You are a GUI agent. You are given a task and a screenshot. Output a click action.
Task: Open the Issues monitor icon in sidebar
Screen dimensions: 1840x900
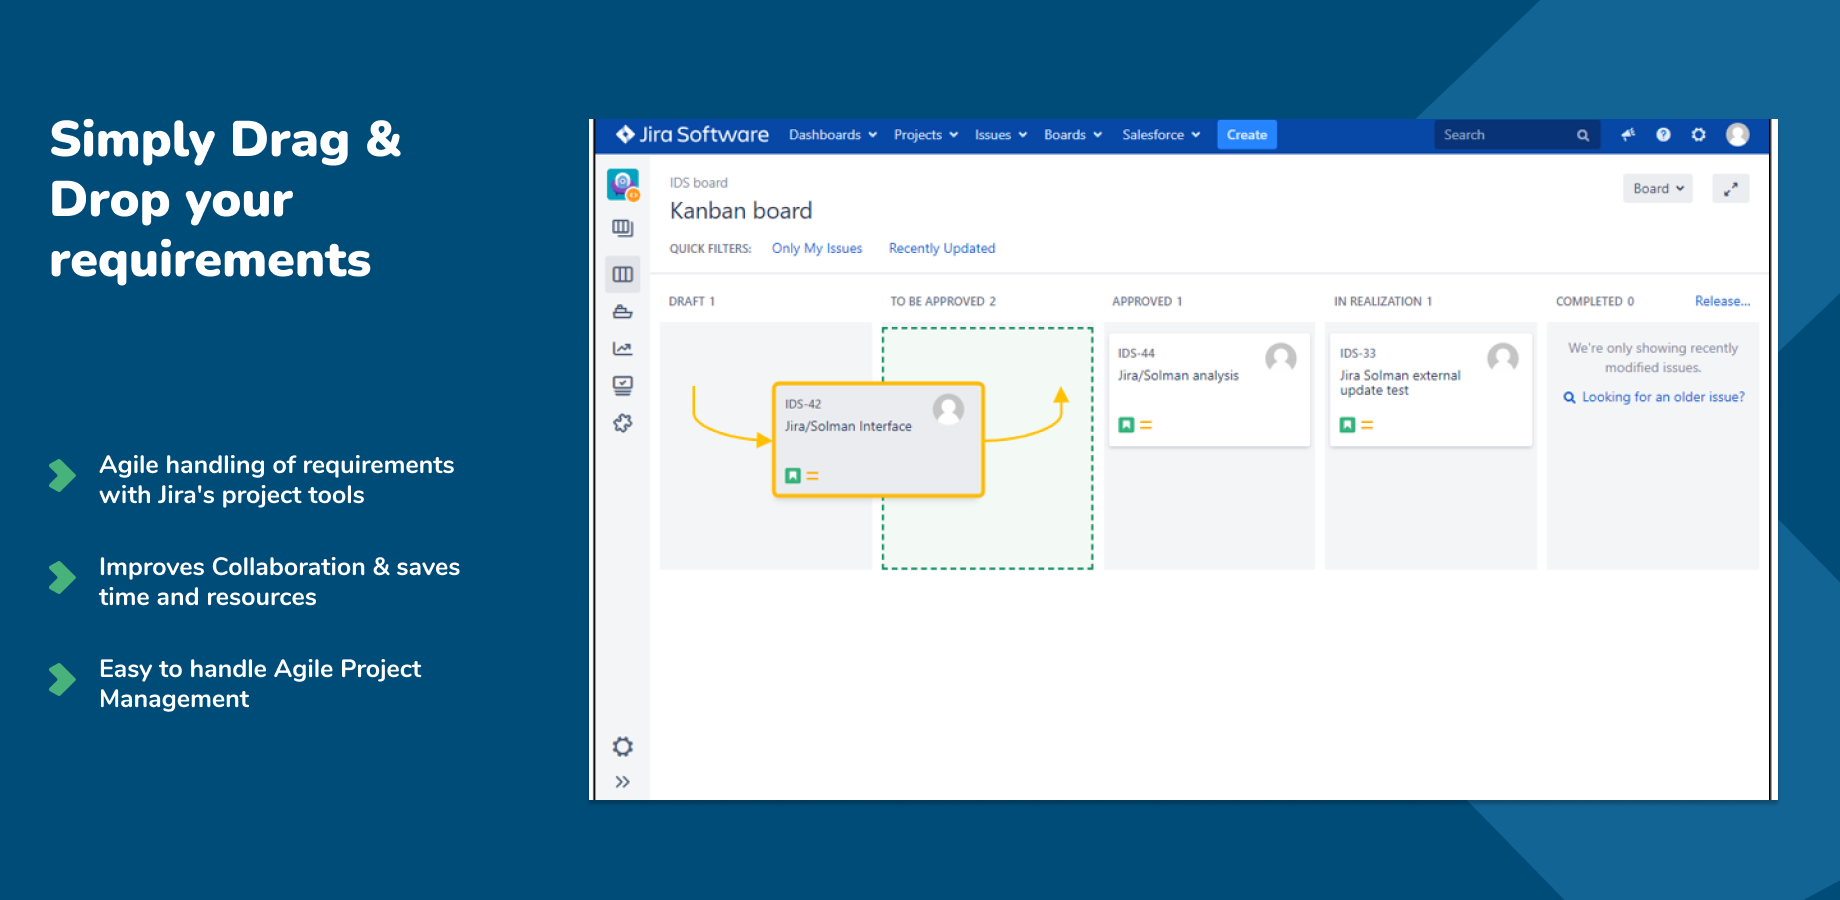pos(623,386)
